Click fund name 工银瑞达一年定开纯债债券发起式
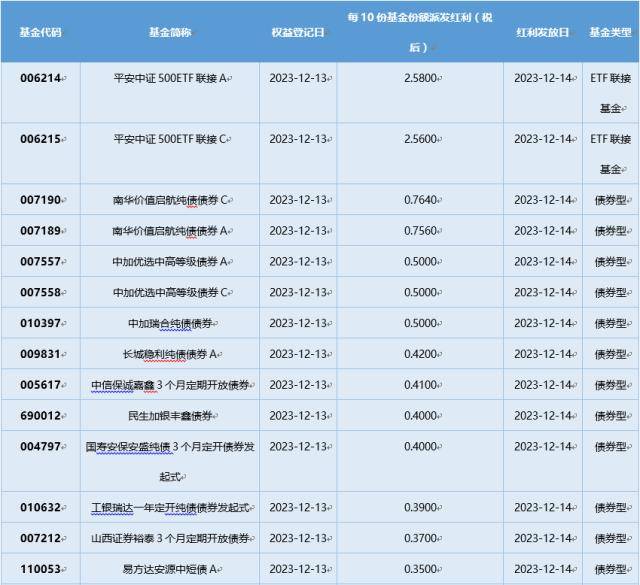Screen dimensions: 640x585 tap(170, 507)
